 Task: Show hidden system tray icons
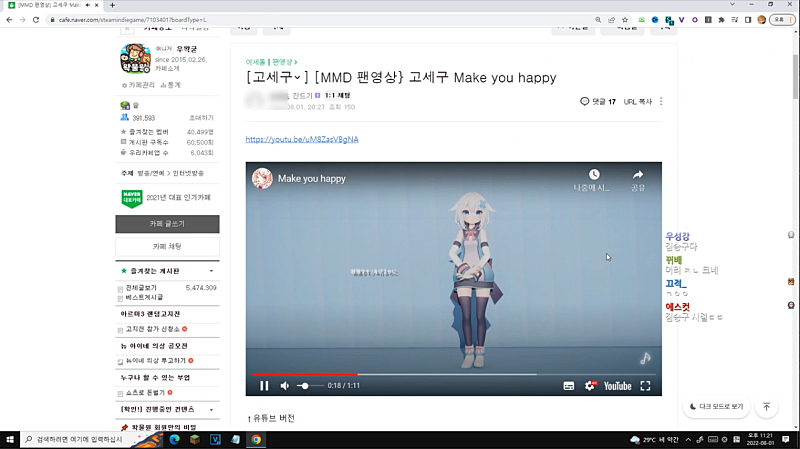coord(688,439)
